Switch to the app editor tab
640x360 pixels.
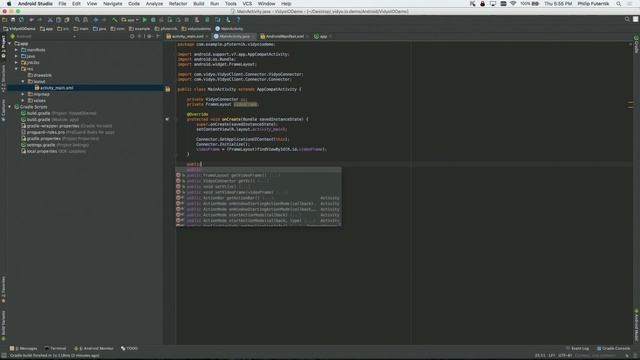[x=322, y=36]
